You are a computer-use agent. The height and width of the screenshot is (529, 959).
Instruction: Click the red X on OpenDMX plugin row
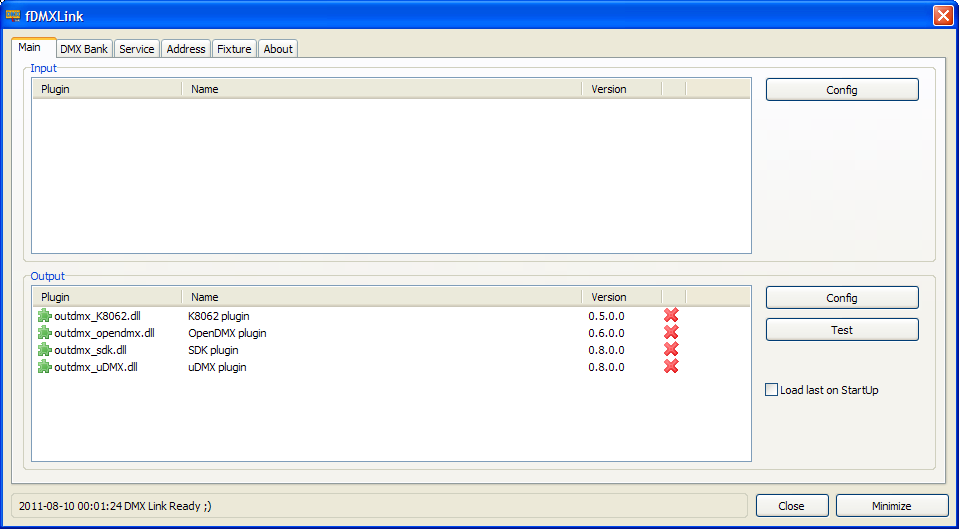coord(671,332)
